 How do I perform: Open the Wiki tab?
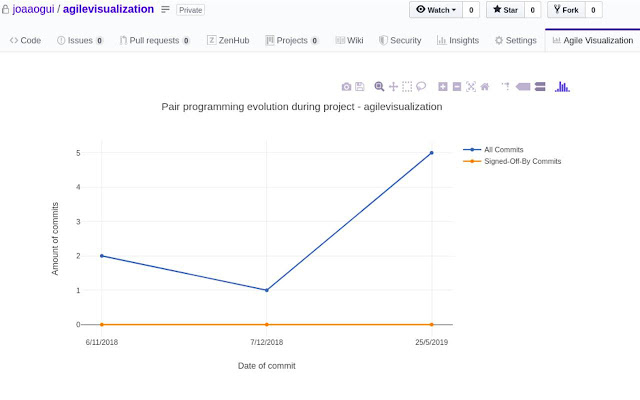point(349,40)
